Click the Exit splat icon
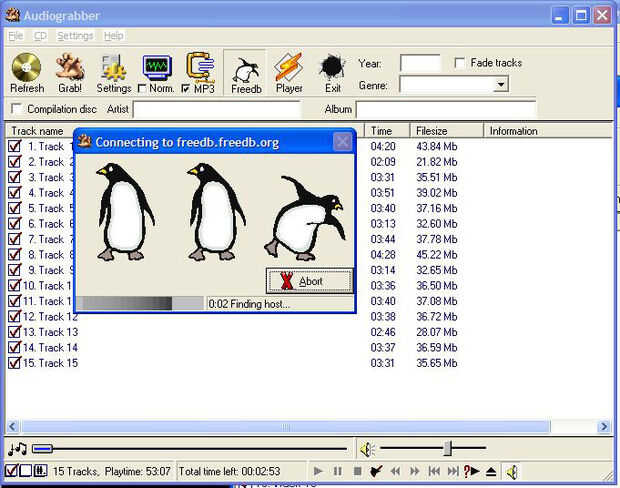The image size is (620, 488). click(333, 67)
